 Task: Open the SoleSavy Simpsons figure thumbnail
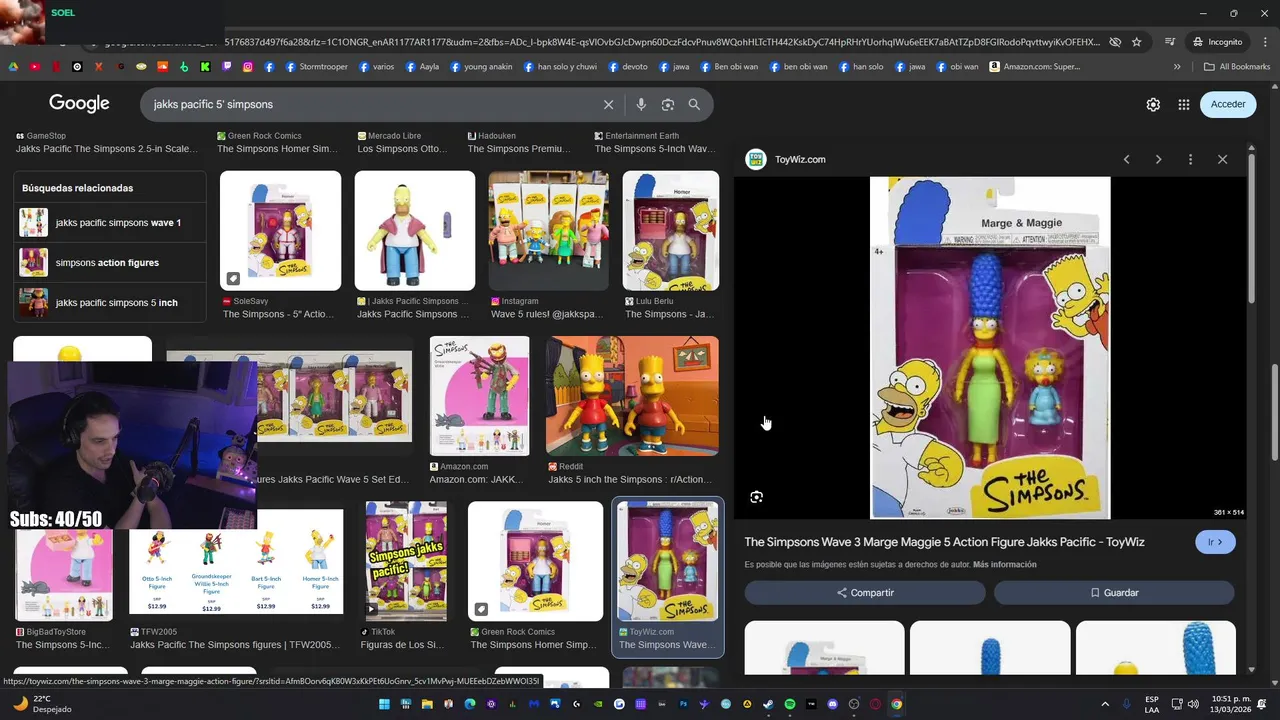point(280,231)
